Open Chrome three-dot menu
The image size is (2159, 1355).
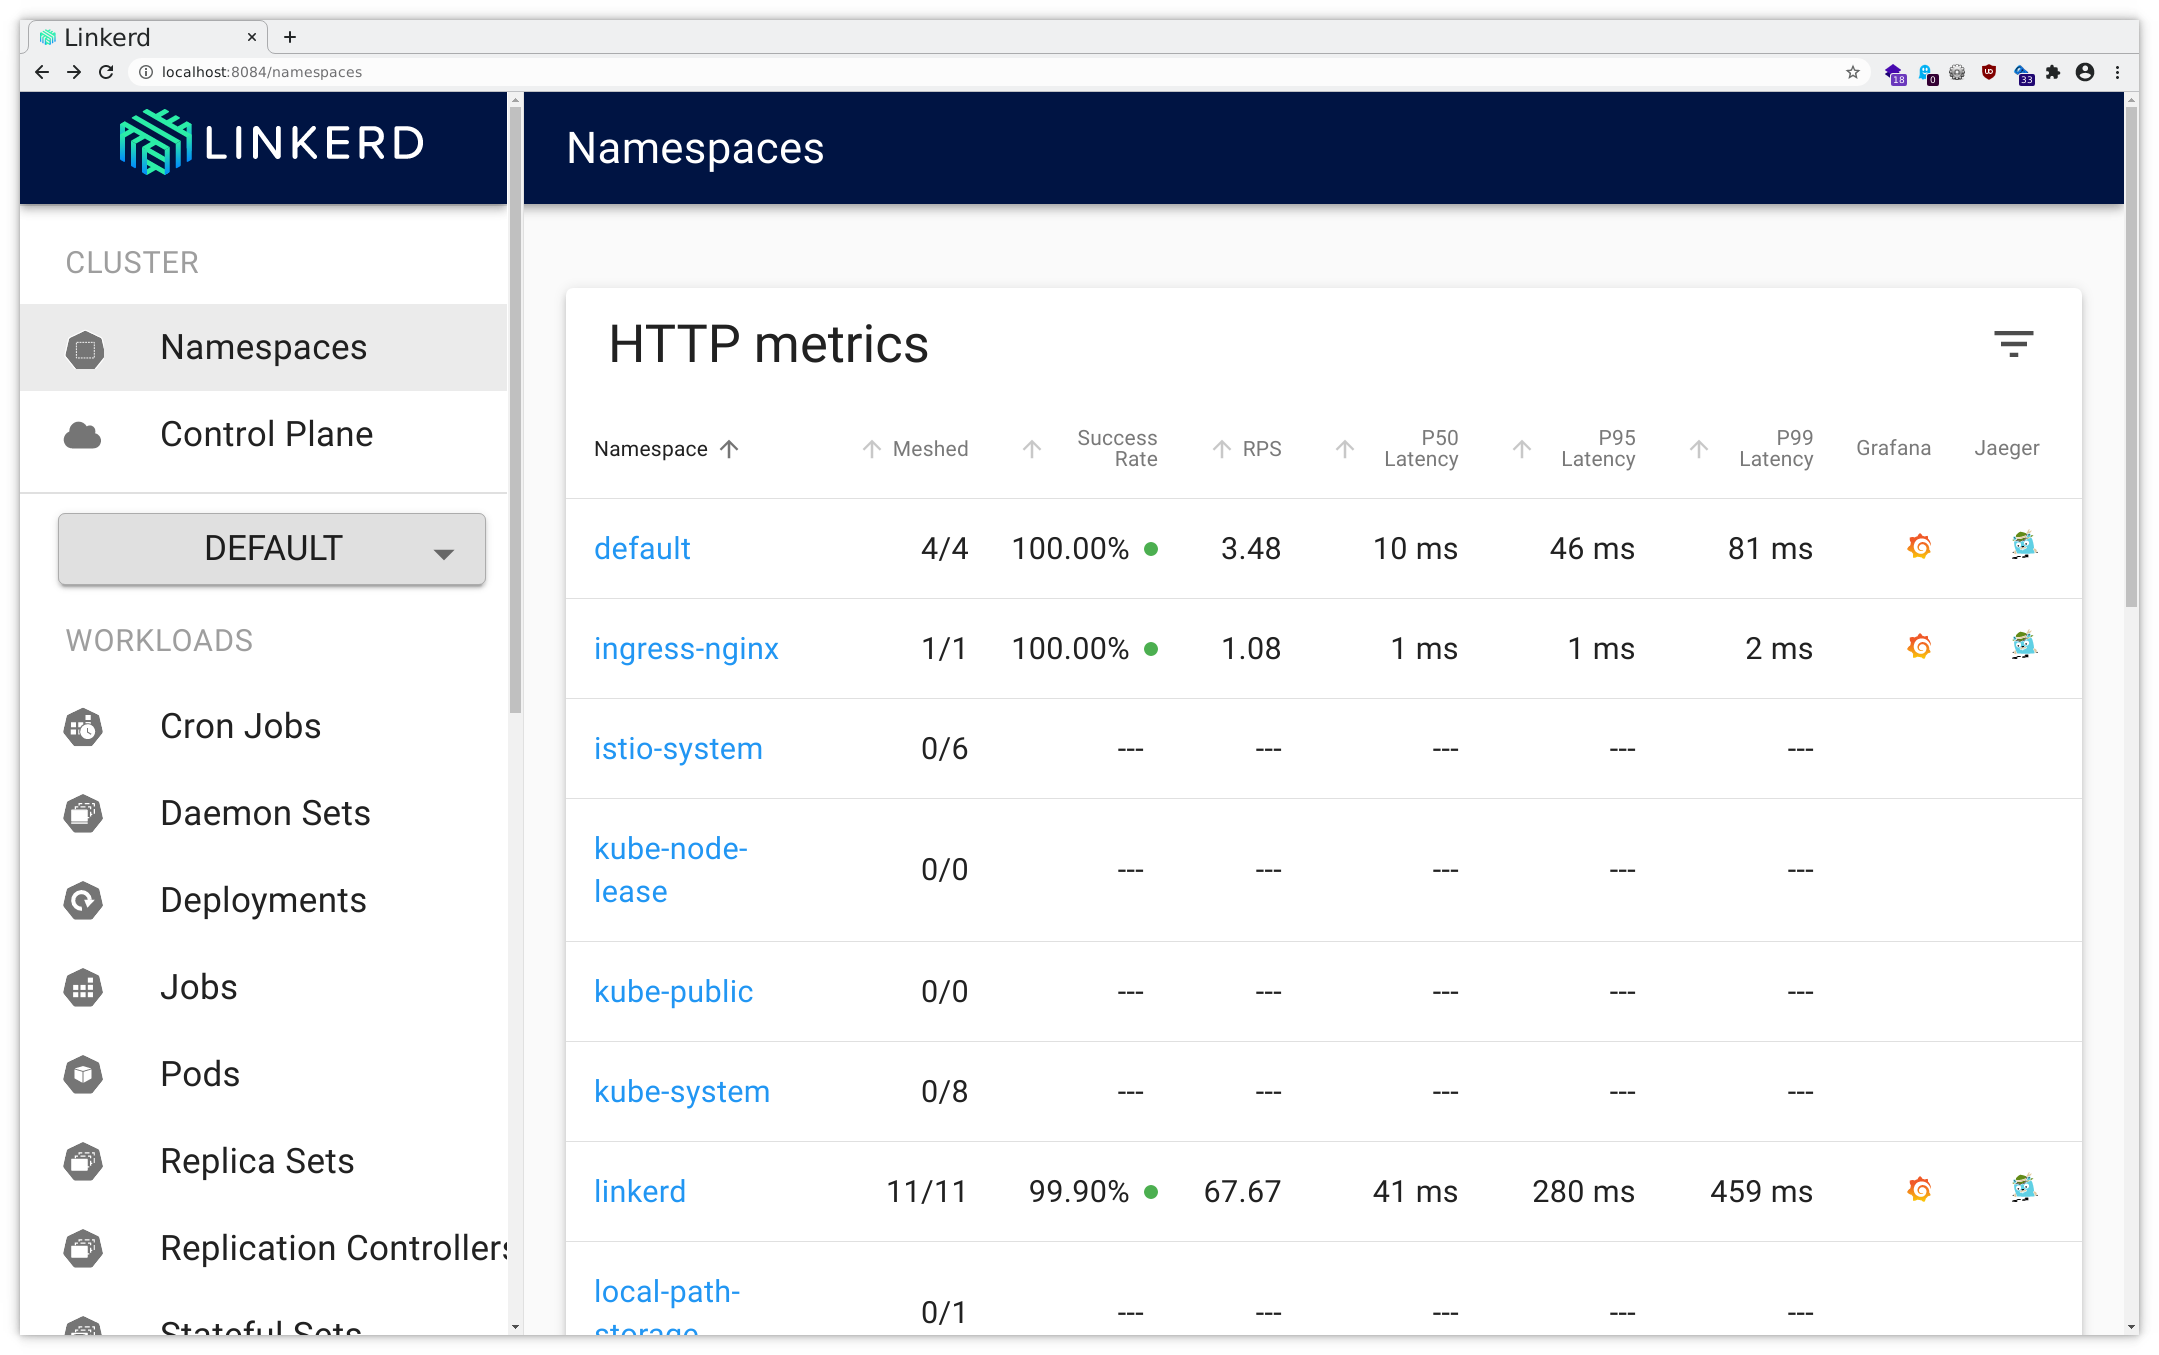pyautogui.click(x=2117, y=72)
